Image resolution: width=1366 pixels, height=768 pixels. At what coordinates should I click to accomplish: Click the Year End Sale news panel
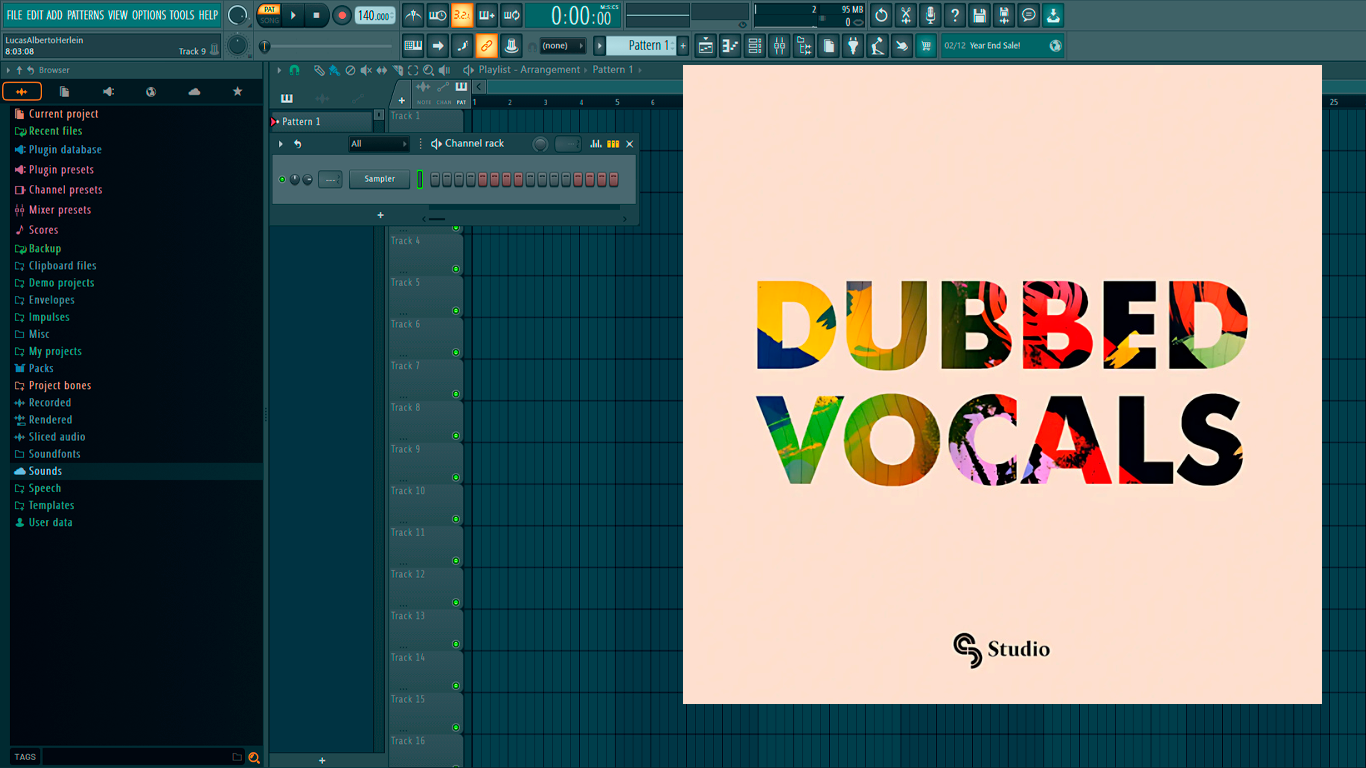[x=1003, y=45]
